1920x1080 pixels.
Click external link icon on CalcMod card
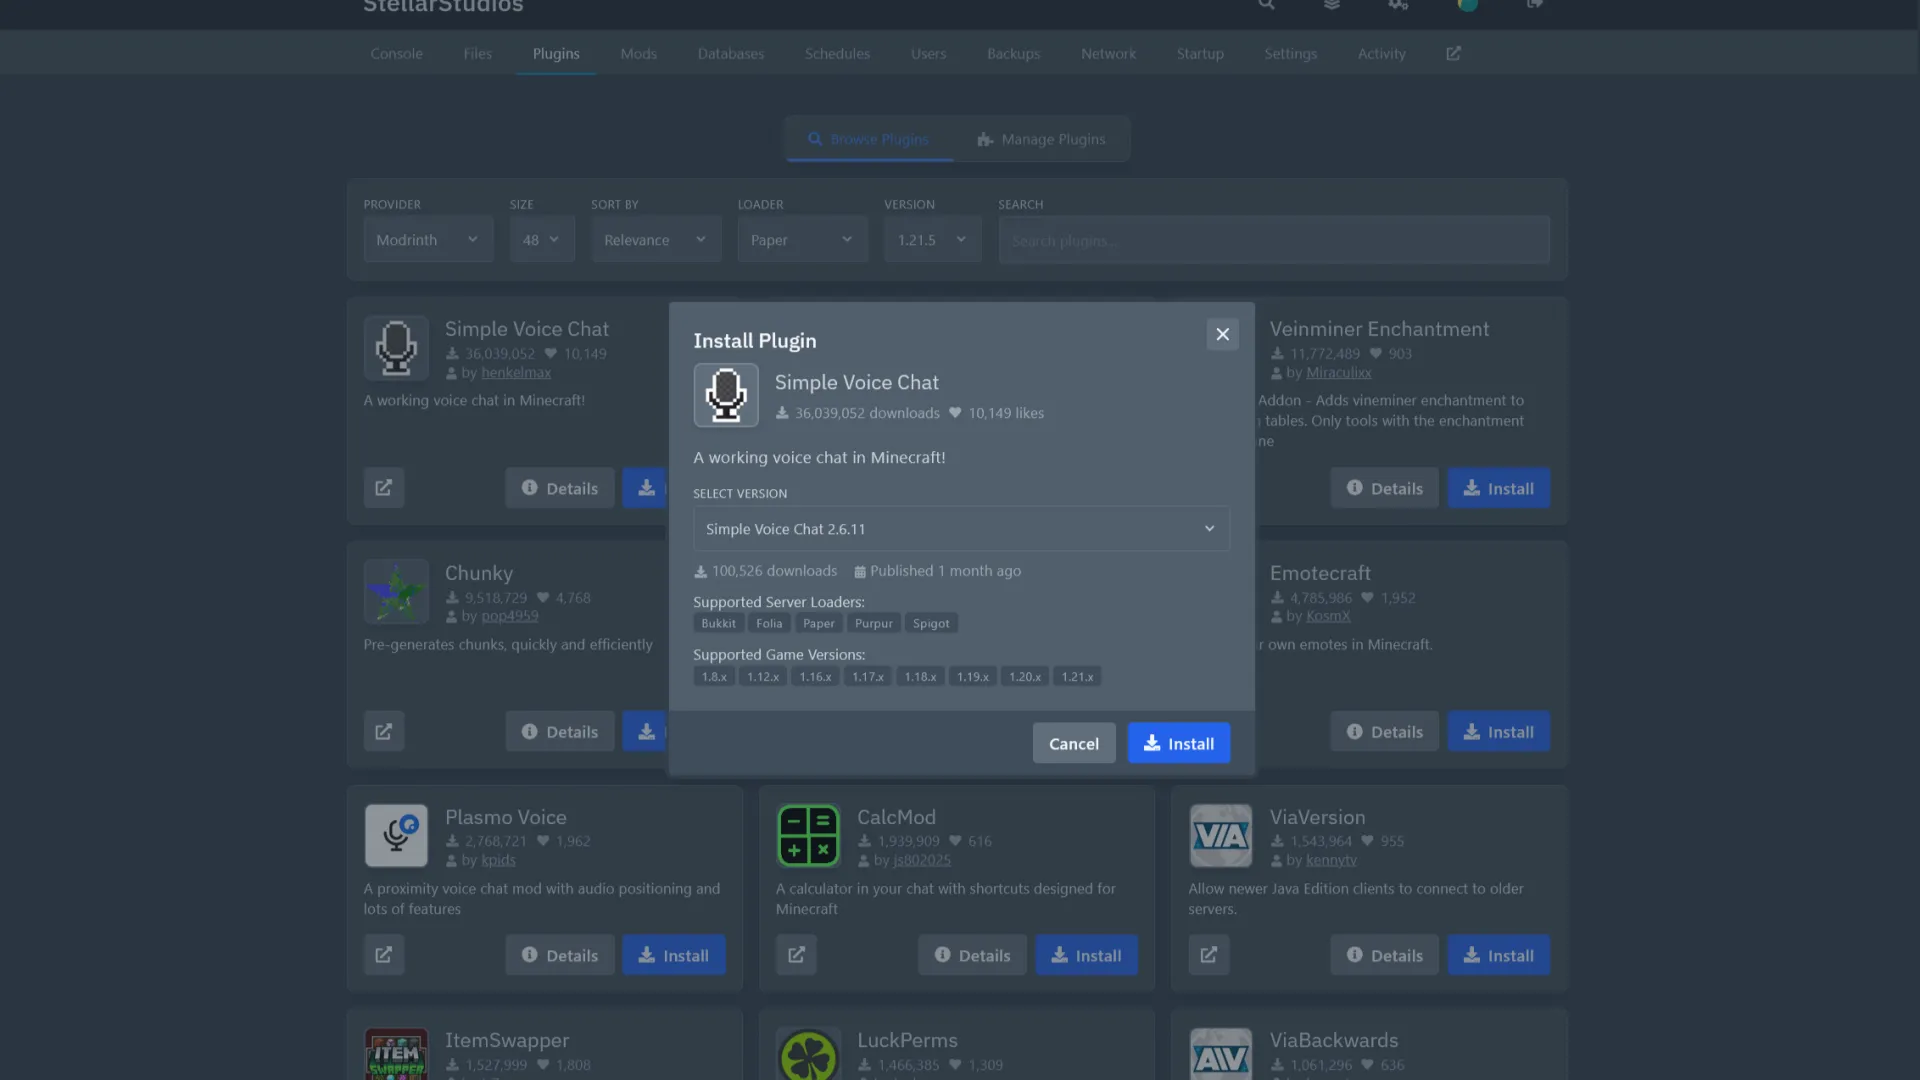(x=796, y=955)
